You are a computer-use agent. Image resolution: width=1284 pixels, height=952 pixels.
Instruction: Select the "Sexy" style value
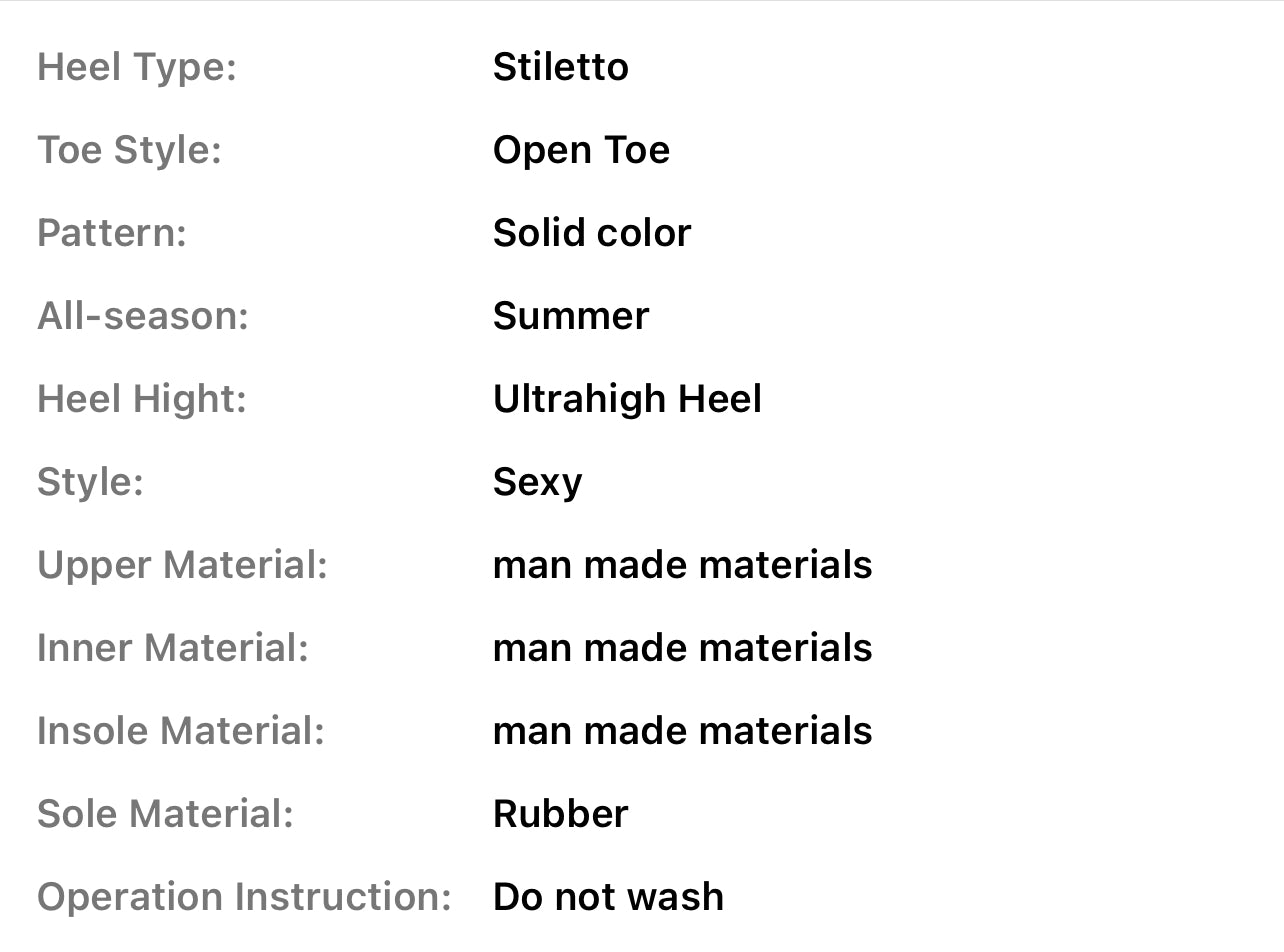coord(537,483)
